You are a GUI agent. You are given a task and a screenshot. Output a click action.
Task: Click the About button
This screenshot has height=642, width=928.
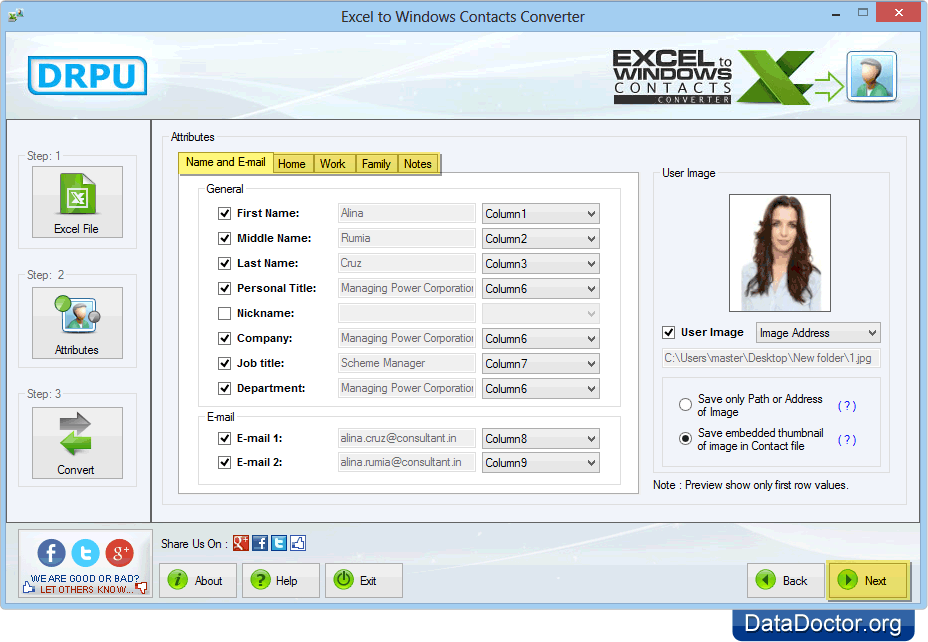pos(198,580)
